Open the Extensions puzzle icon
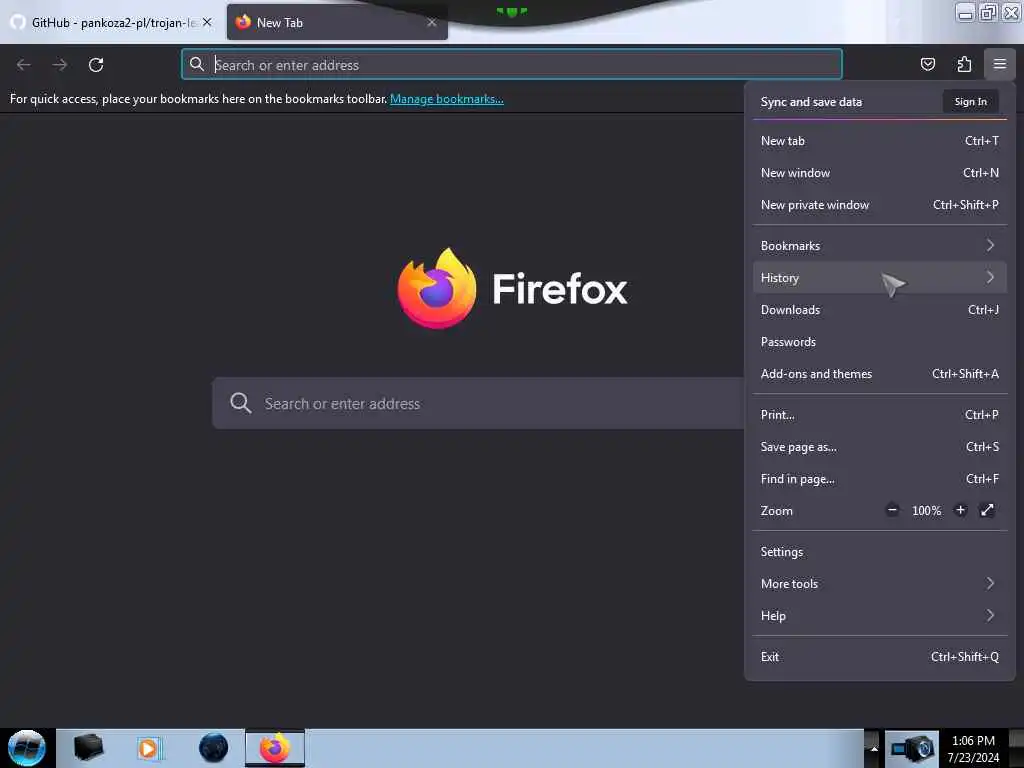The width and height of the screenshot is (1024, 768). coord(964,64)
